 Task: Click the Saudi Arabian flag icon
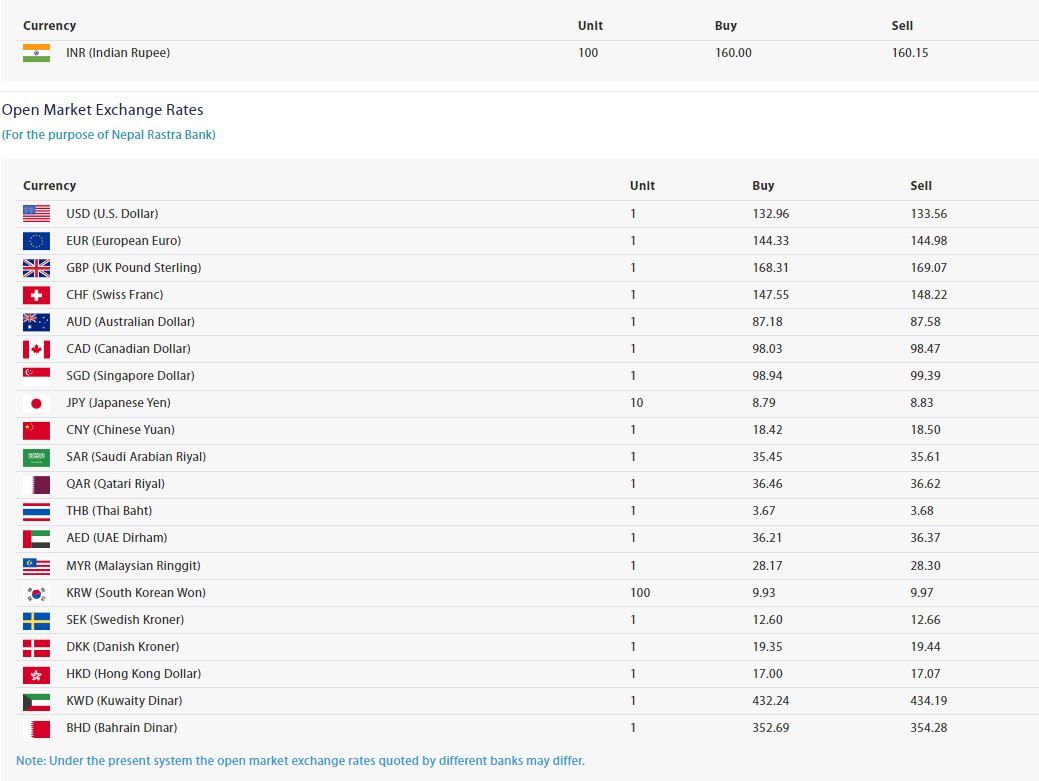36,457
